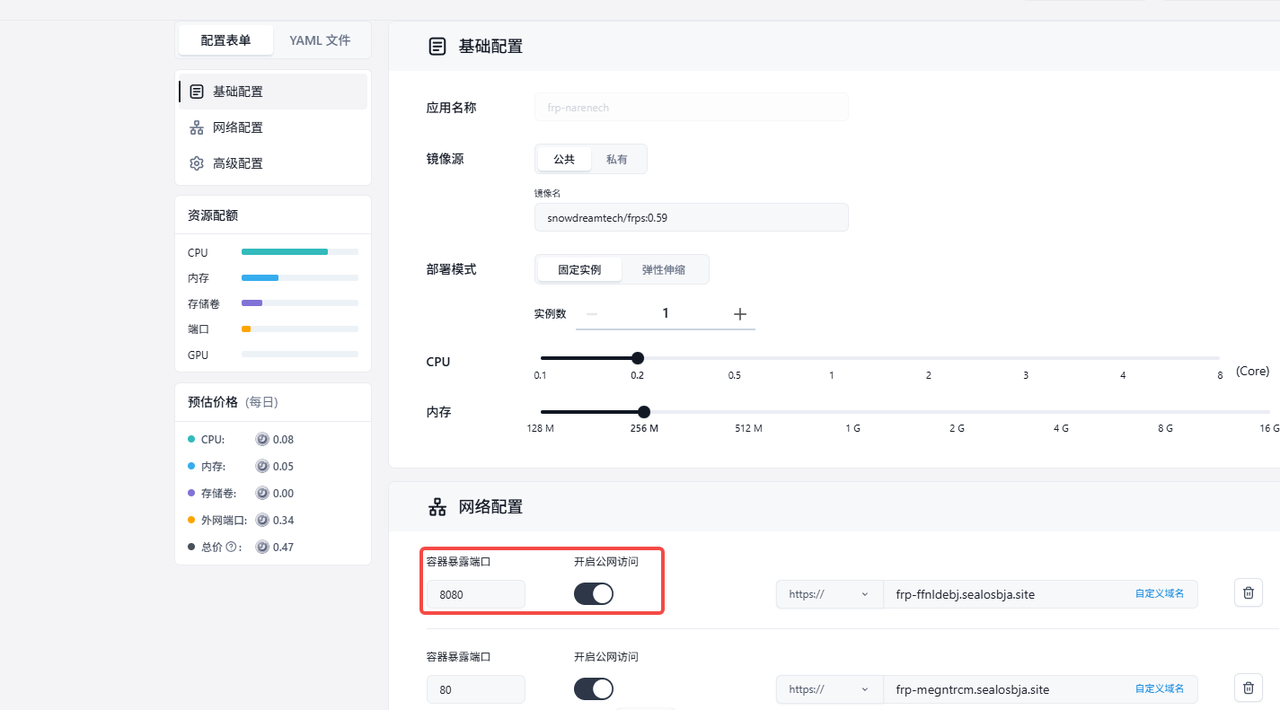Click frp-megntrcm.sealosbja.site domain text
Image resolution: width=1280 pixels, height=710 pixels.
973,689
